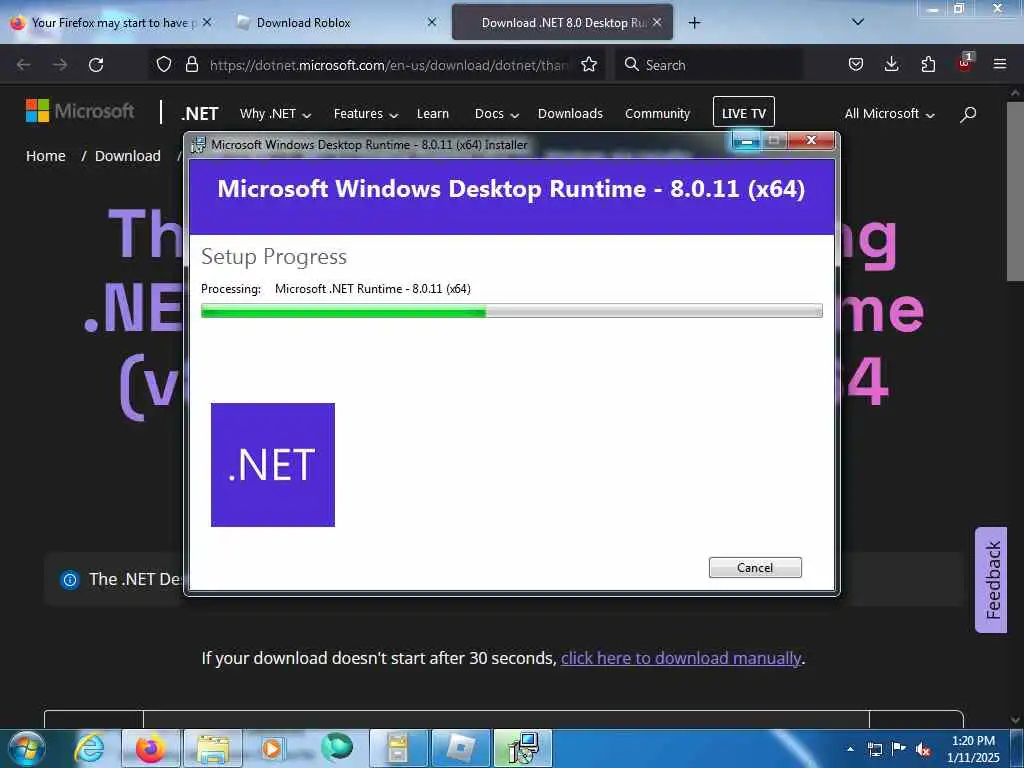Switch to the 'Your Firefox may start' tab

[111, 23]
